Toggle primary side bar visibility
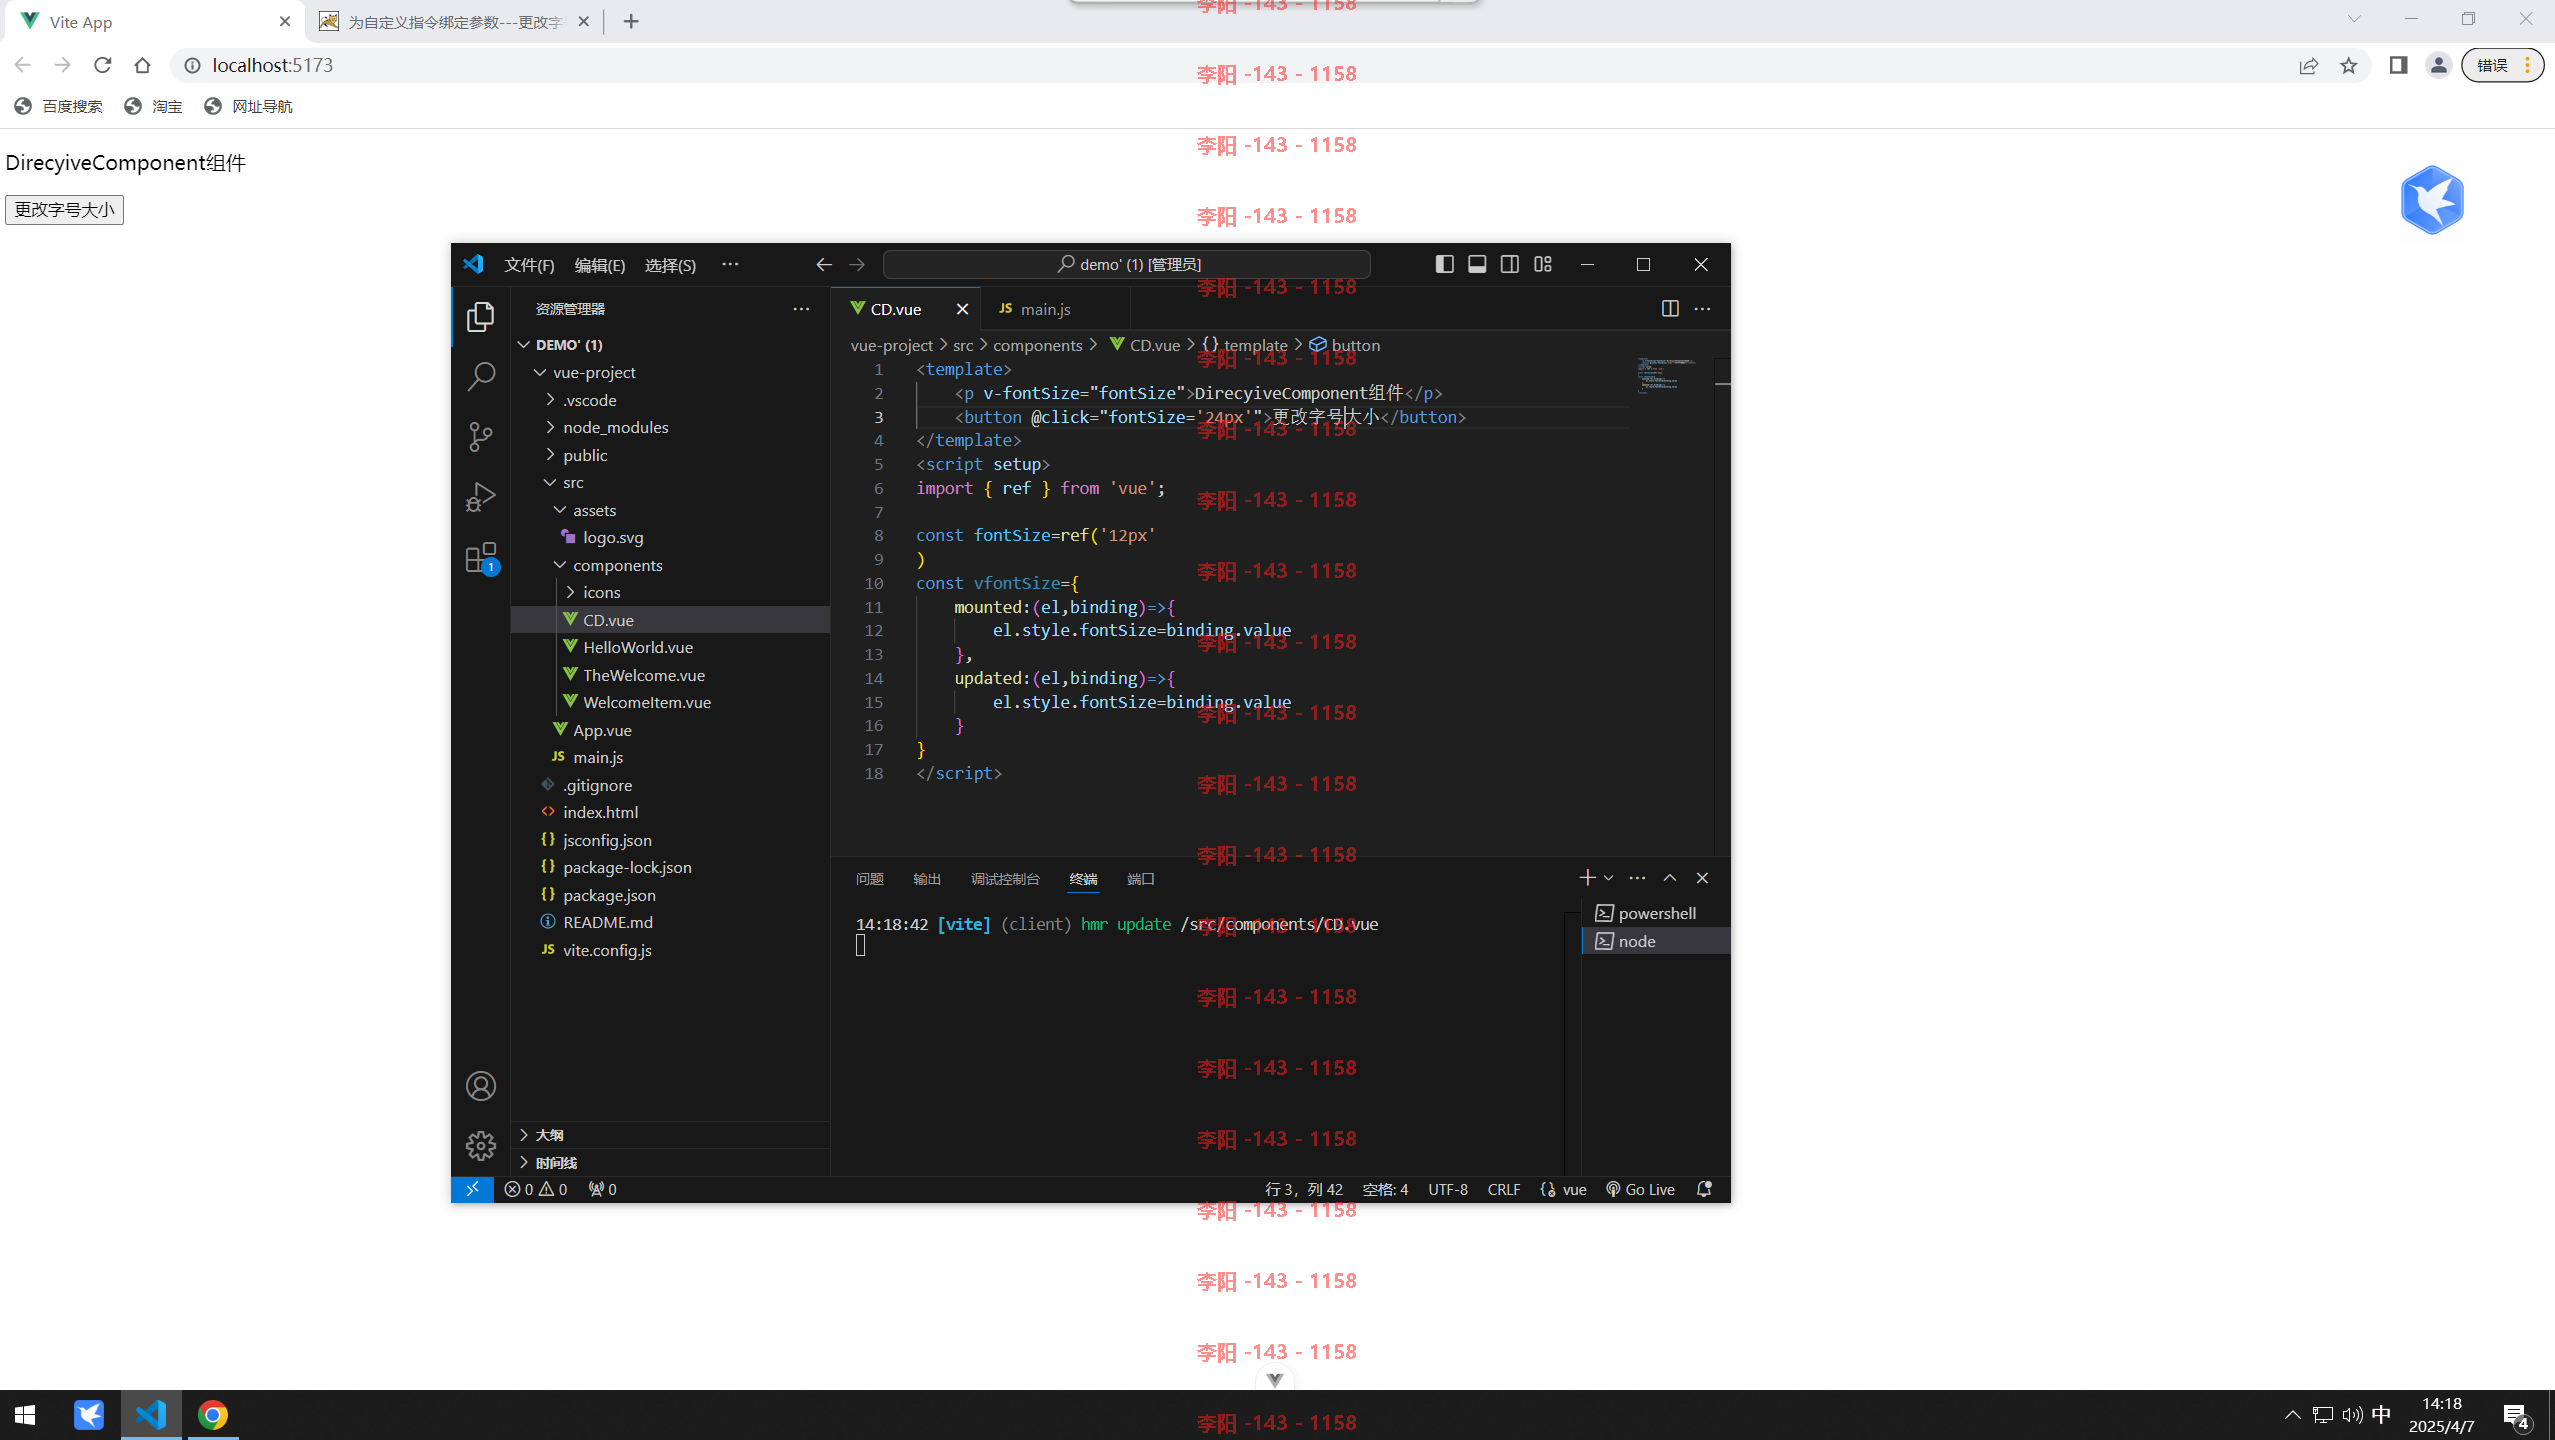The height and width of the screenshot is (1440, 2555). click(1444, 264)
